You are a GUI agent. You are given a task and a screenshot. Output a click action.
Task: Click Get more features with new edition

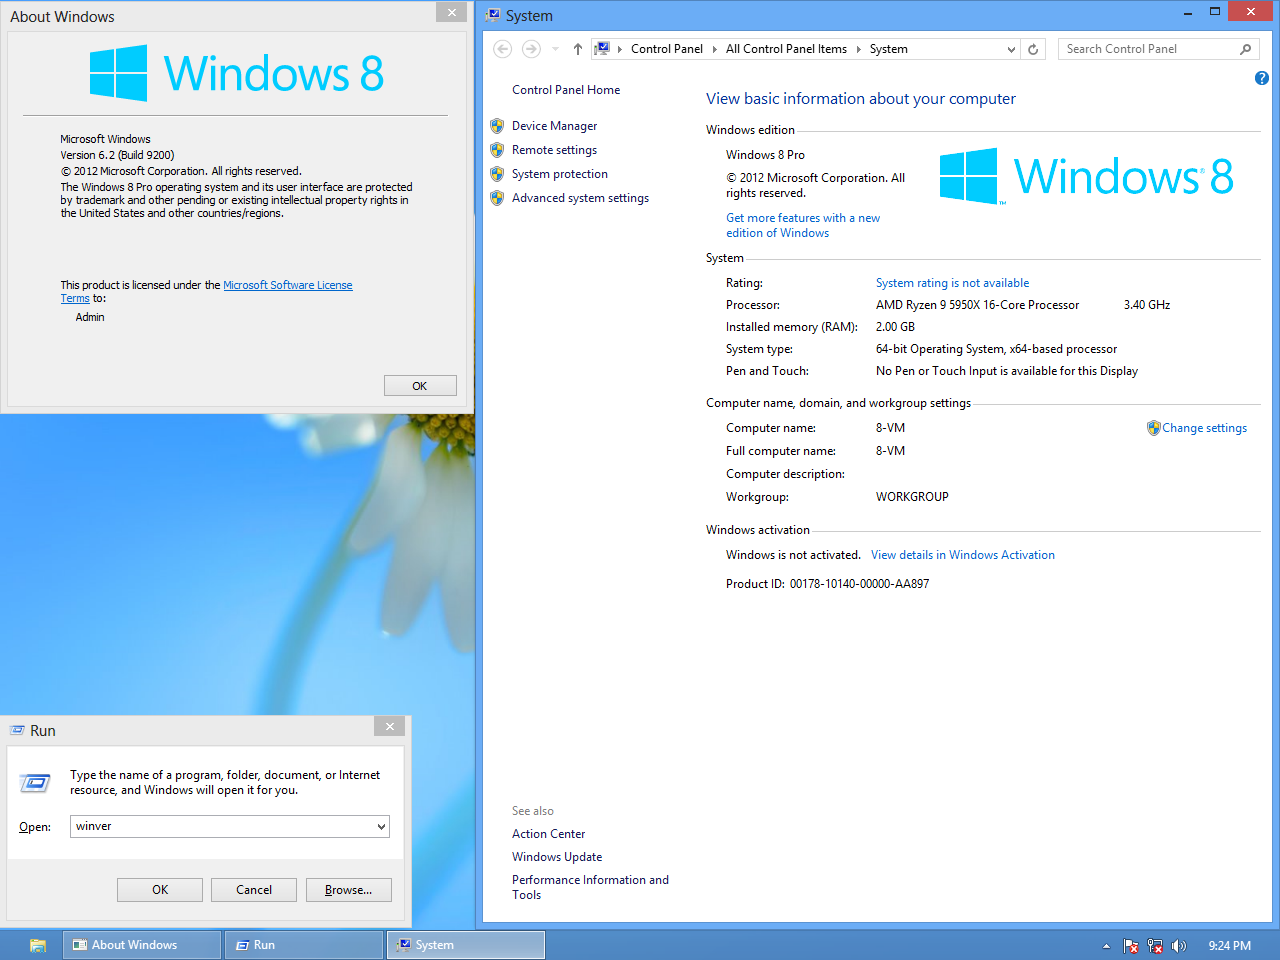(803, 225)
